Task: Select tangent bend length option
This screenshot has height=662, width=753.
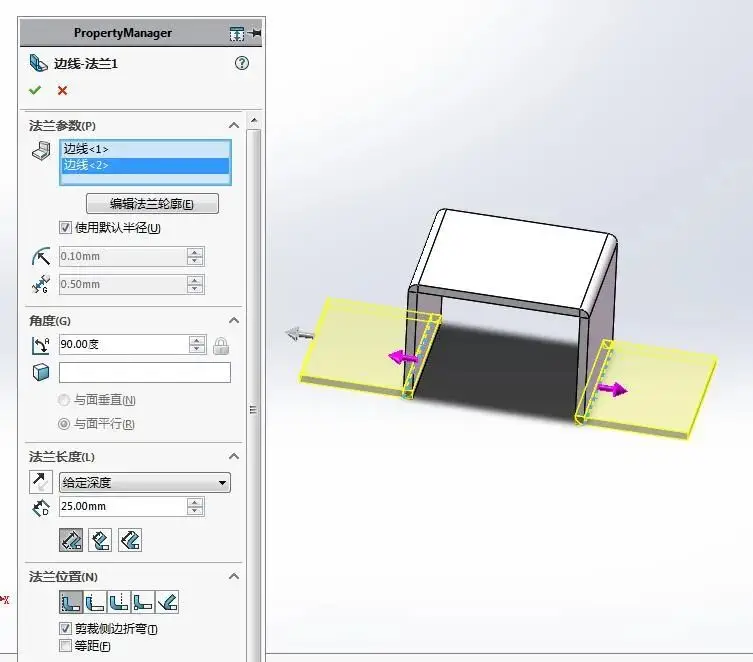Action: (130, 540)
